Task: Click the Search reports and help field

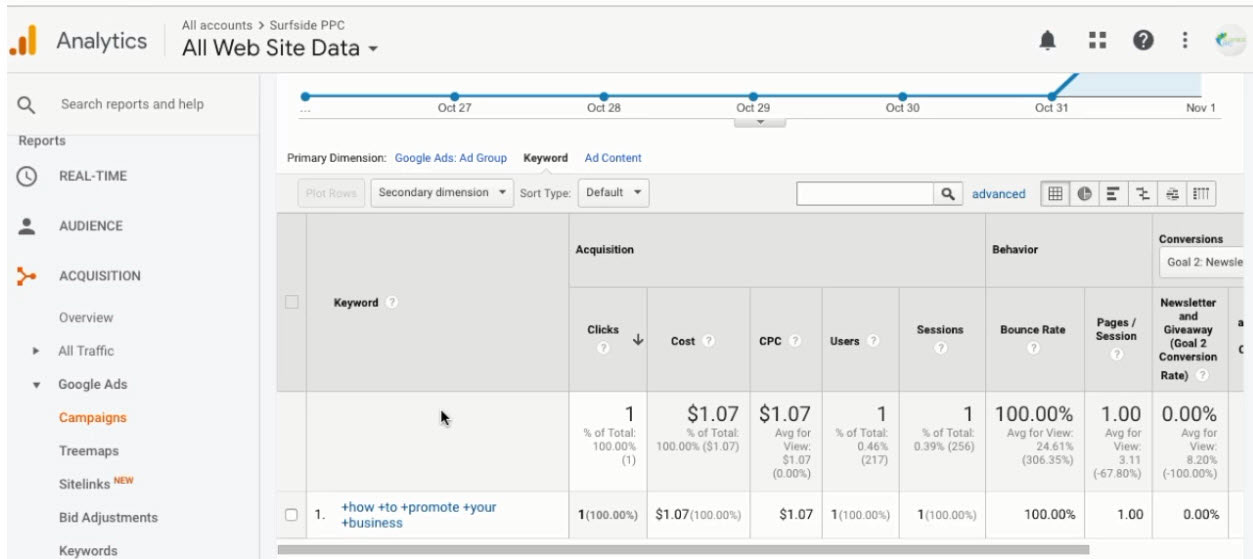Action: coord(133,104)
